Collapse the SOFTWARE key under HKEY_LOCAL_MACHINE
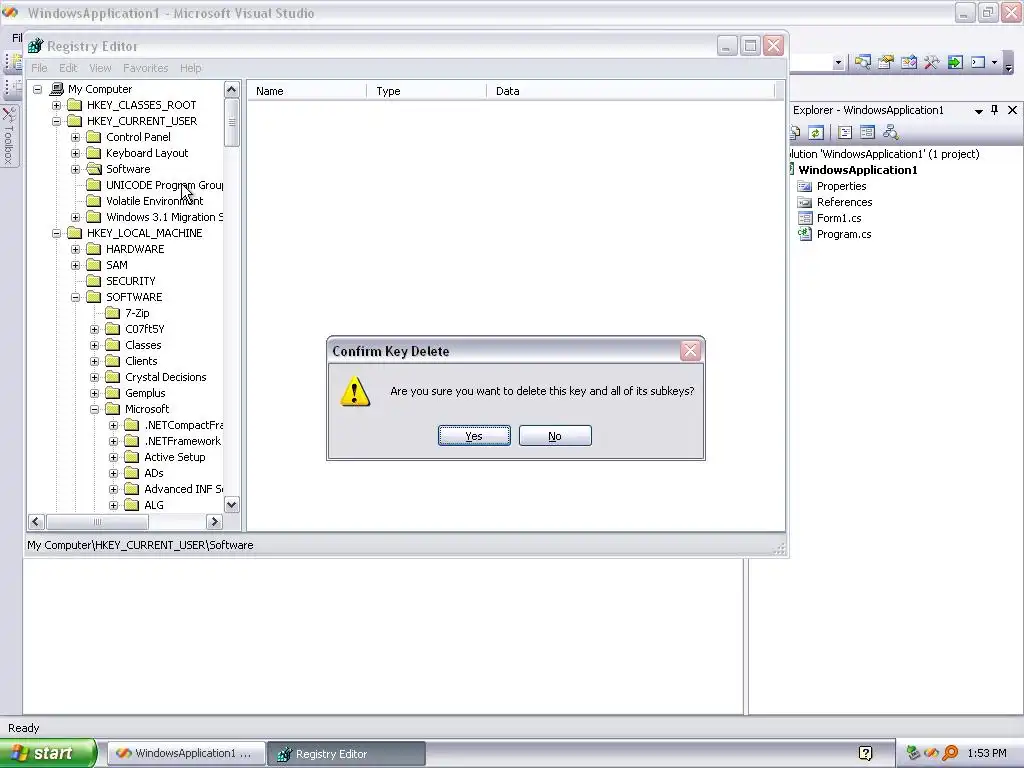 [x=76, y=297]
